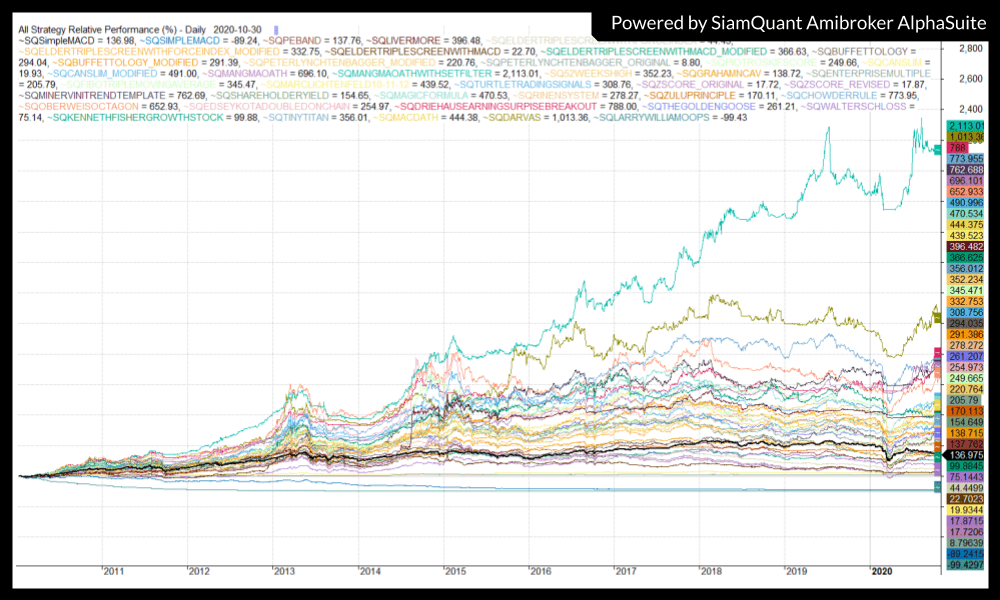Click the -99.4297 bottom value tag
Viewport: 1000px width, 600px height.
(x=965, y=565)
